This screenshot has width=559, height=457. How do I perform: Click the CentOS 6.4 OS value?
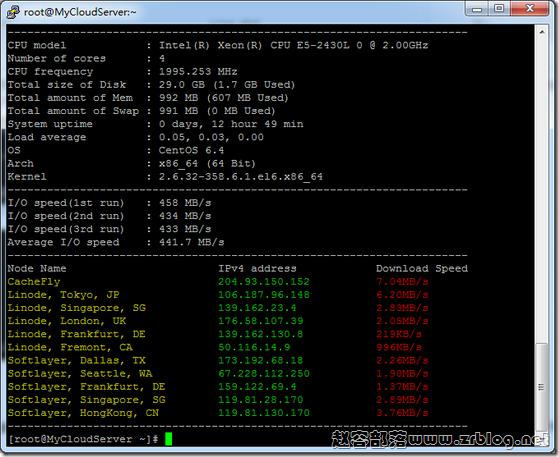191,150
